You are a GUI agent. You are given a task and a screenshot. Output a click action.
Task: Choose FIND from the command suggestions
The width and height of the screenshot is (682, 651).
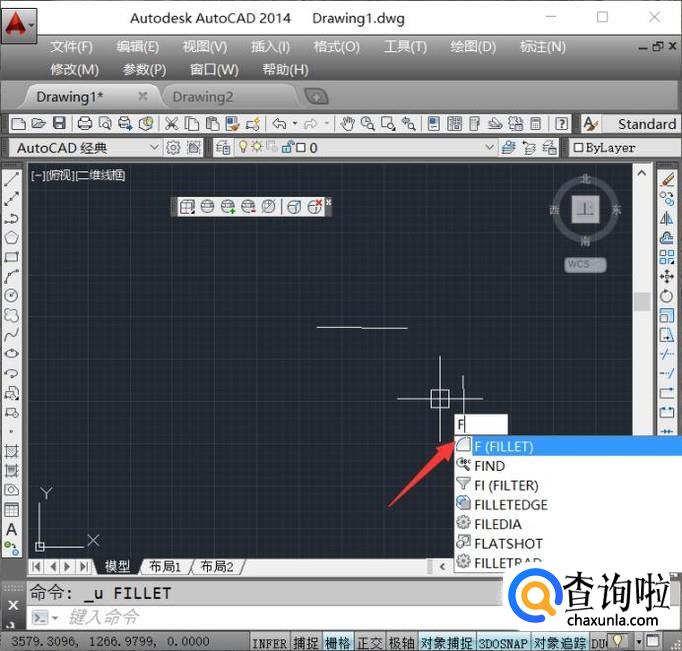(x=490, y=466)
